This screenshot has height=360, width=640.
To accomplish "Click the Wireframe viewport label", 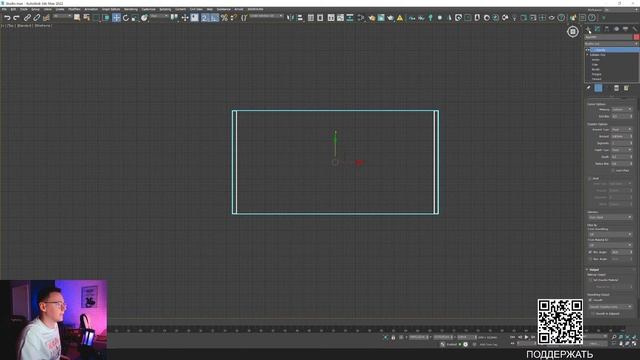I will pyautogui.click(x=42, y=26).
